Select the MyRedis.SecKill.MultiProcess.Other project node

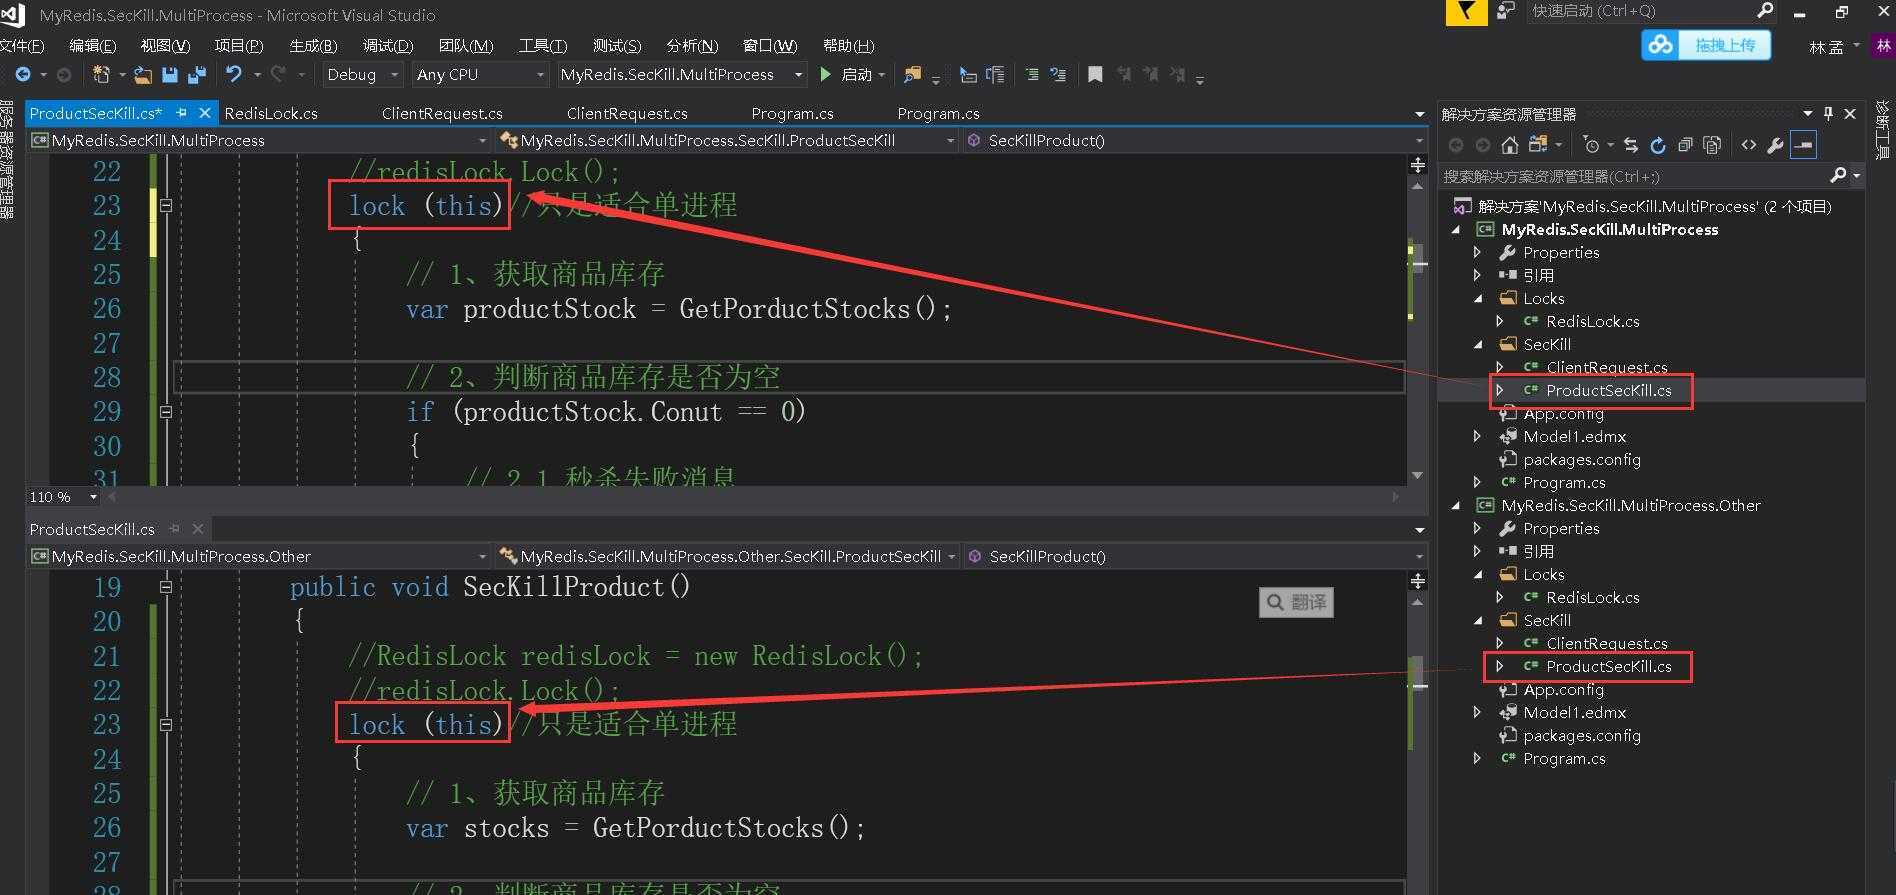point(1630,506)
